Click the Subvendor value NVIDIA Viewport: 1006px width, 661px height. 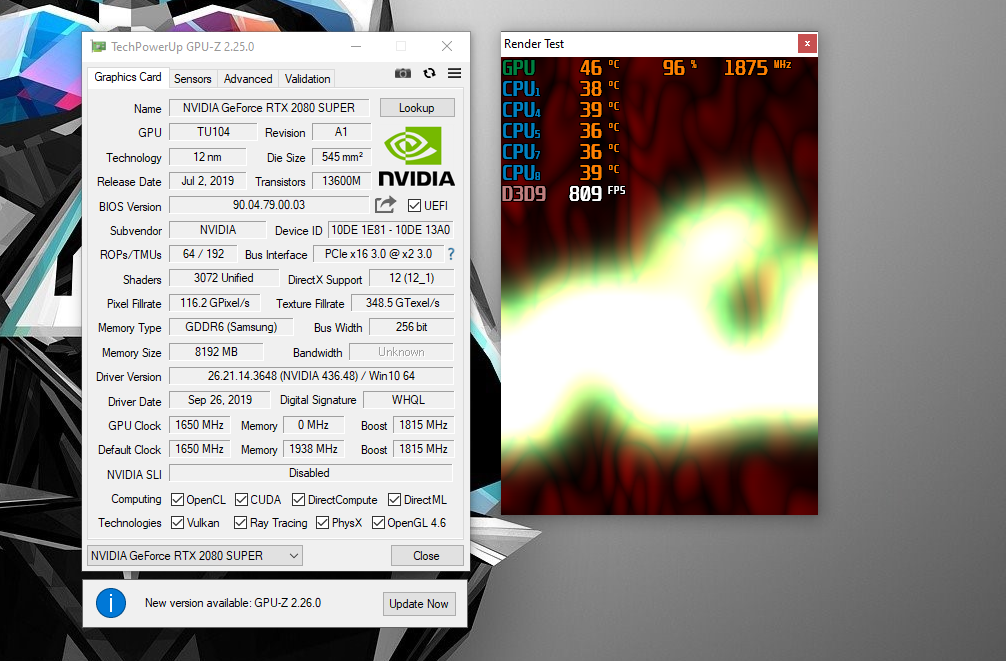(217, 230)
